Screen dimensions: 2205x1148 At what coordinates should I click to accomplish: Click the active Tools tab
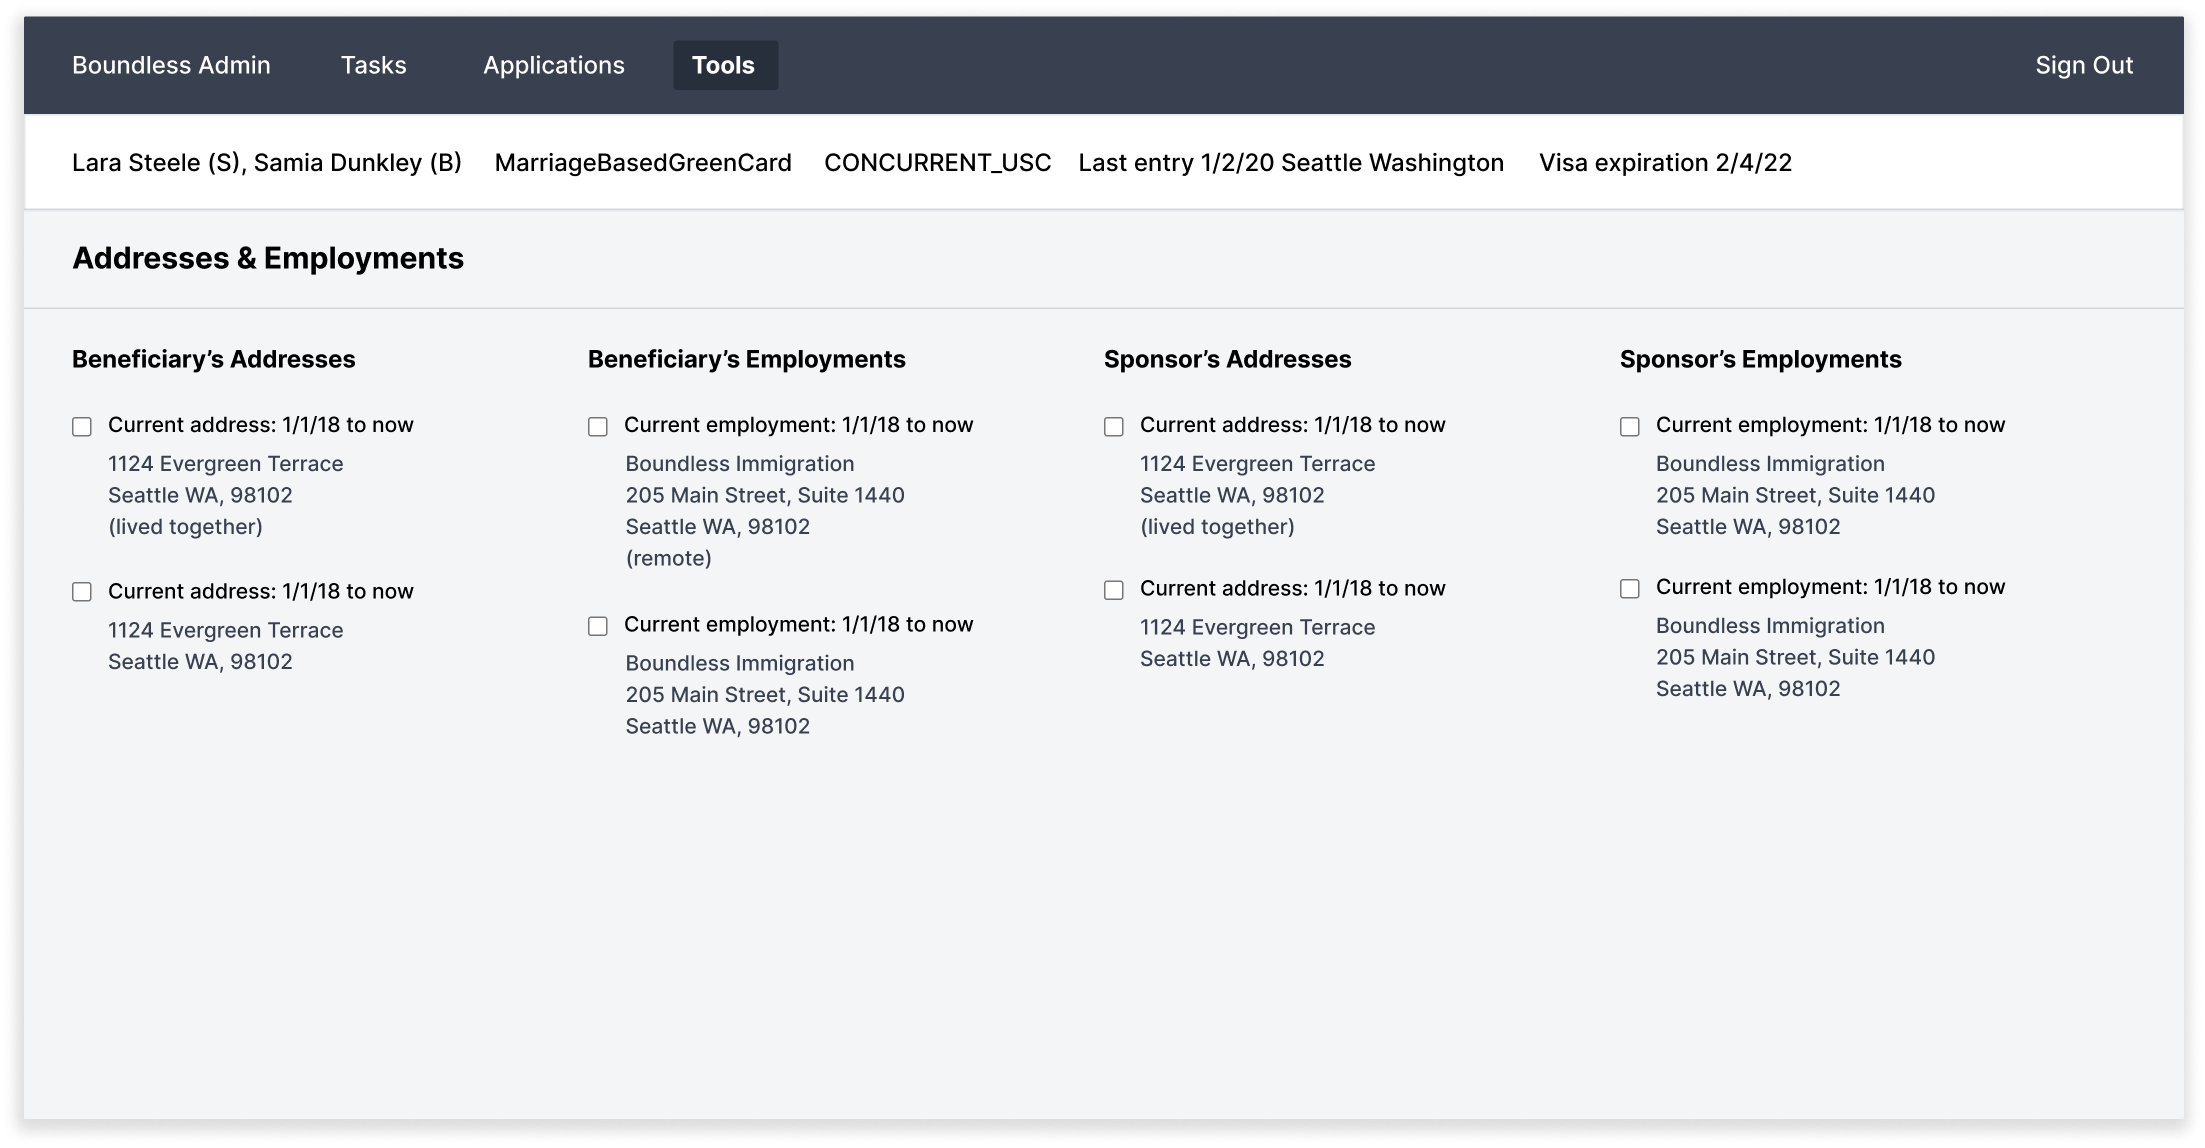724,65
